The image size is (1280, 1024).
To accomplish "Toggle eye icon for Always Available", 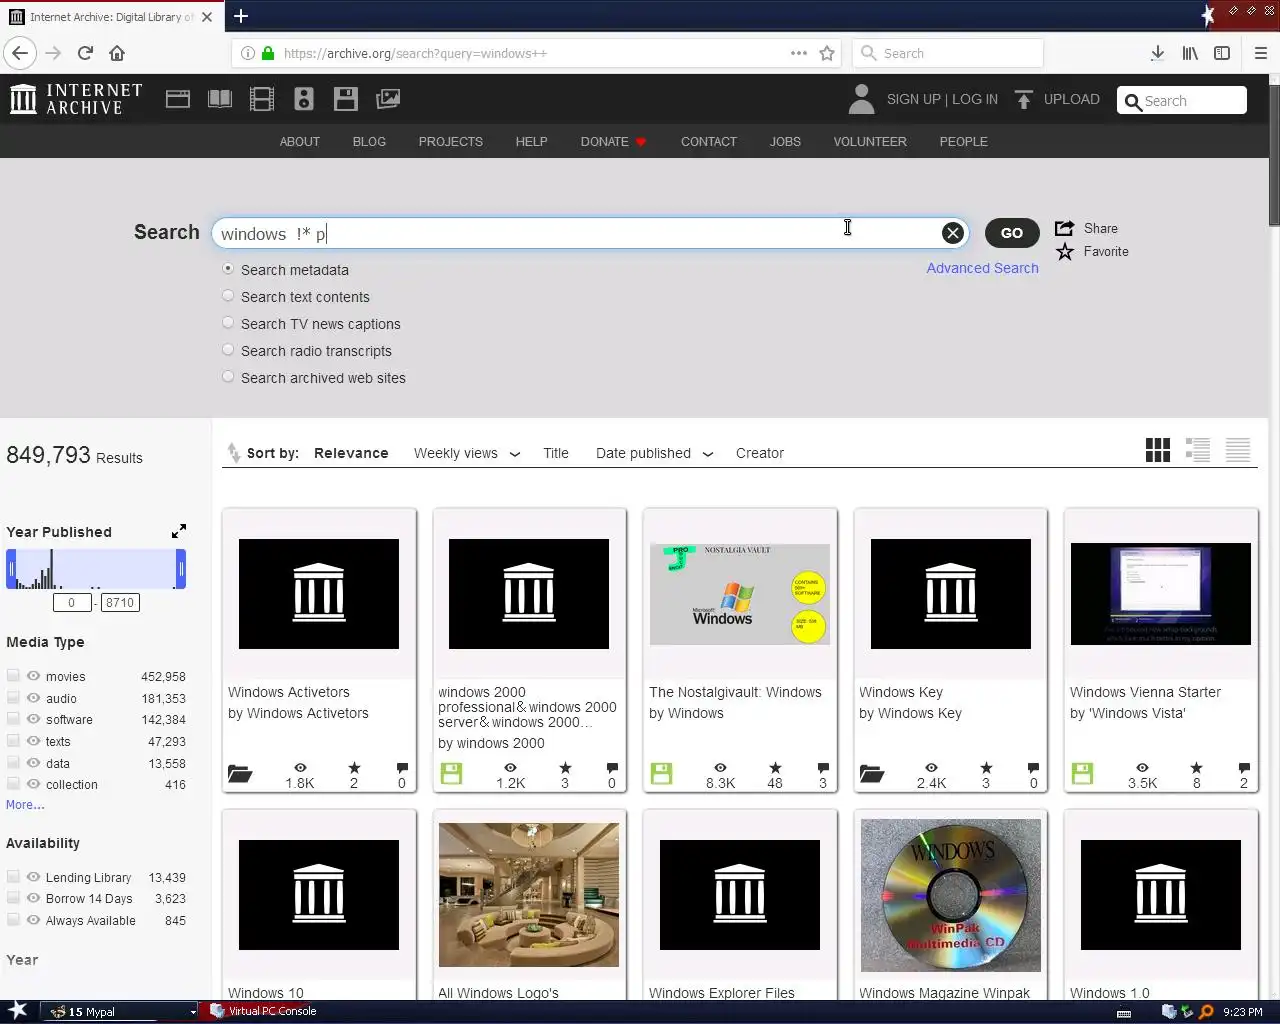I will click(x=33, y=920).
